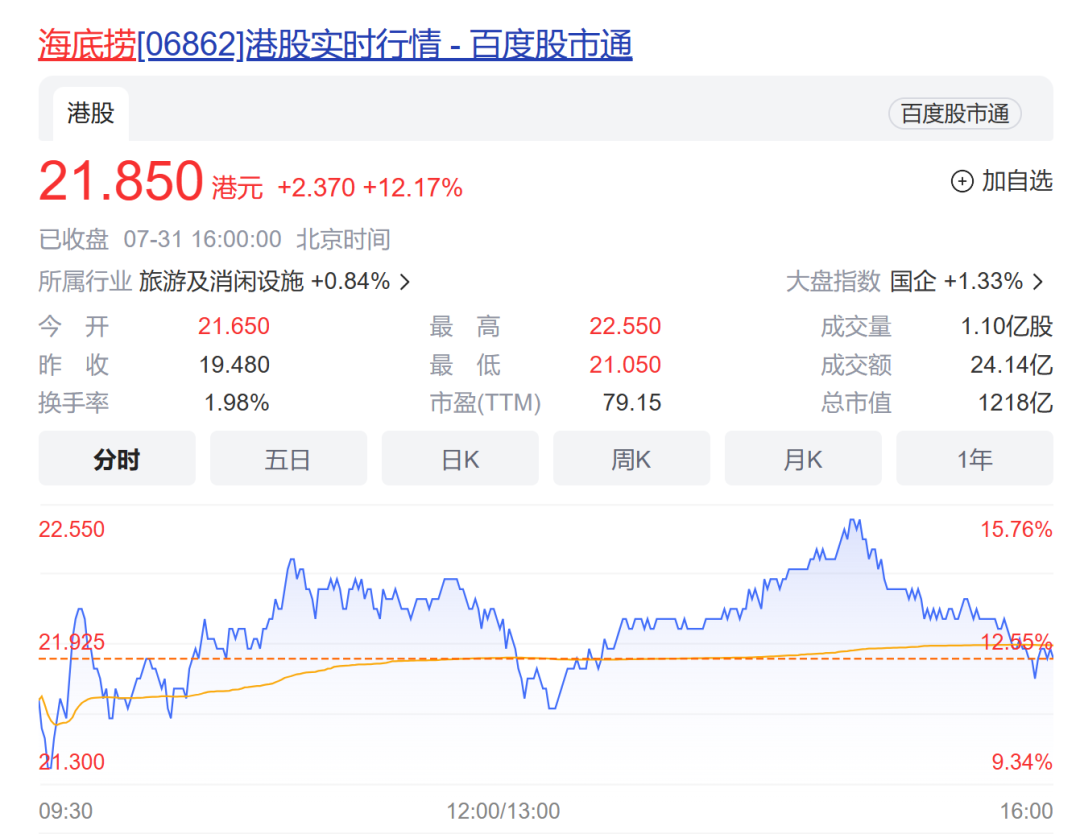Click the chart axis label 15.76%

pos(1016,530)
